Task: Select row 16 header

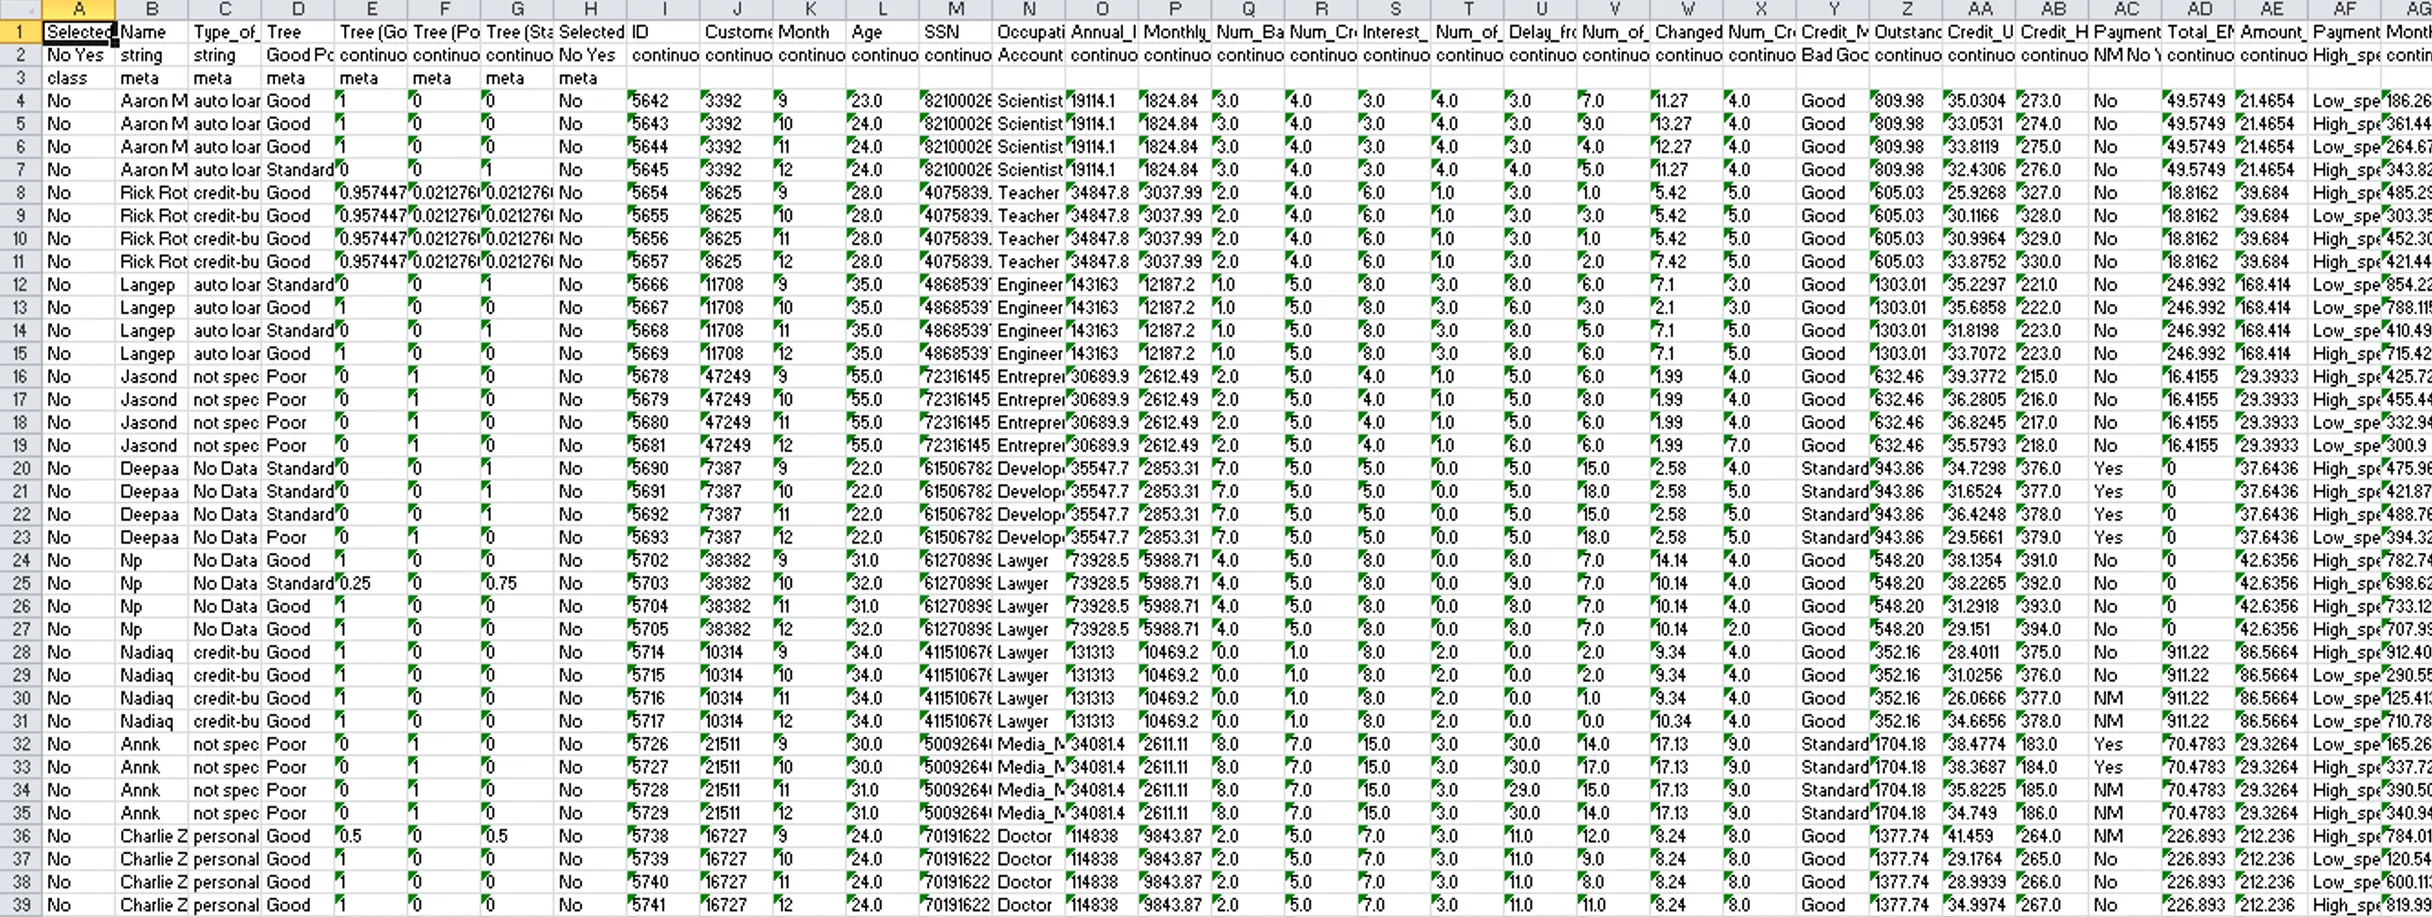Action: click(x=21, y=377)
